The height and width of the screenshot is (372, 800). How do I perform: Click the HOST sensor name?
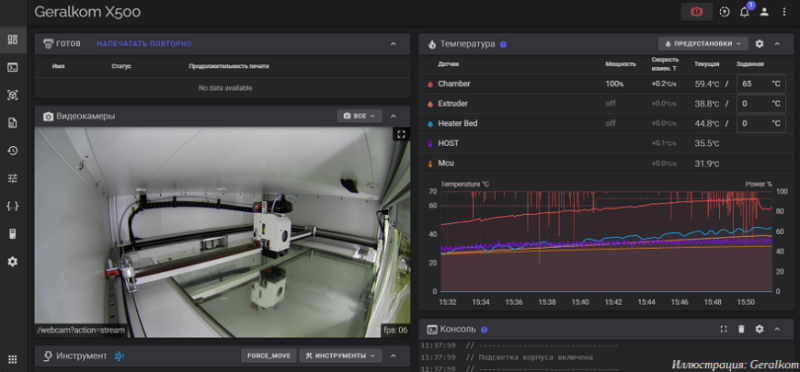pos(448,143)
